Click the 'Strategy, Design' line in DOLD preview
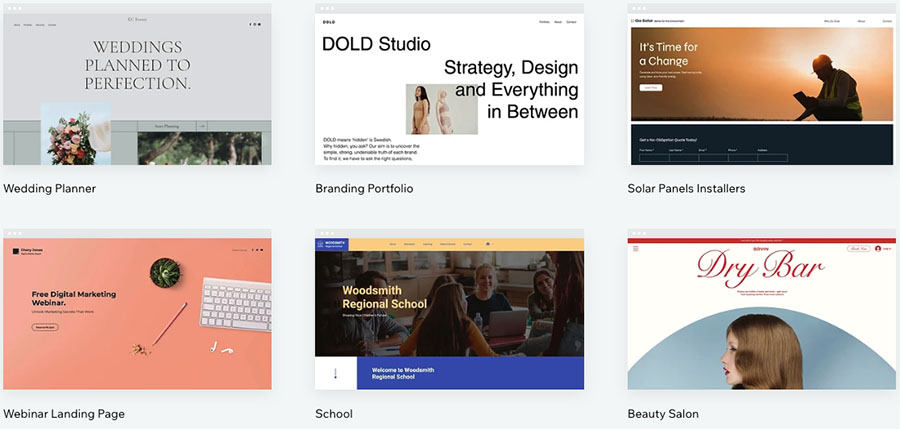Image resolution: width=900 pixels, height=429 pixels. [x=511, y=68]
